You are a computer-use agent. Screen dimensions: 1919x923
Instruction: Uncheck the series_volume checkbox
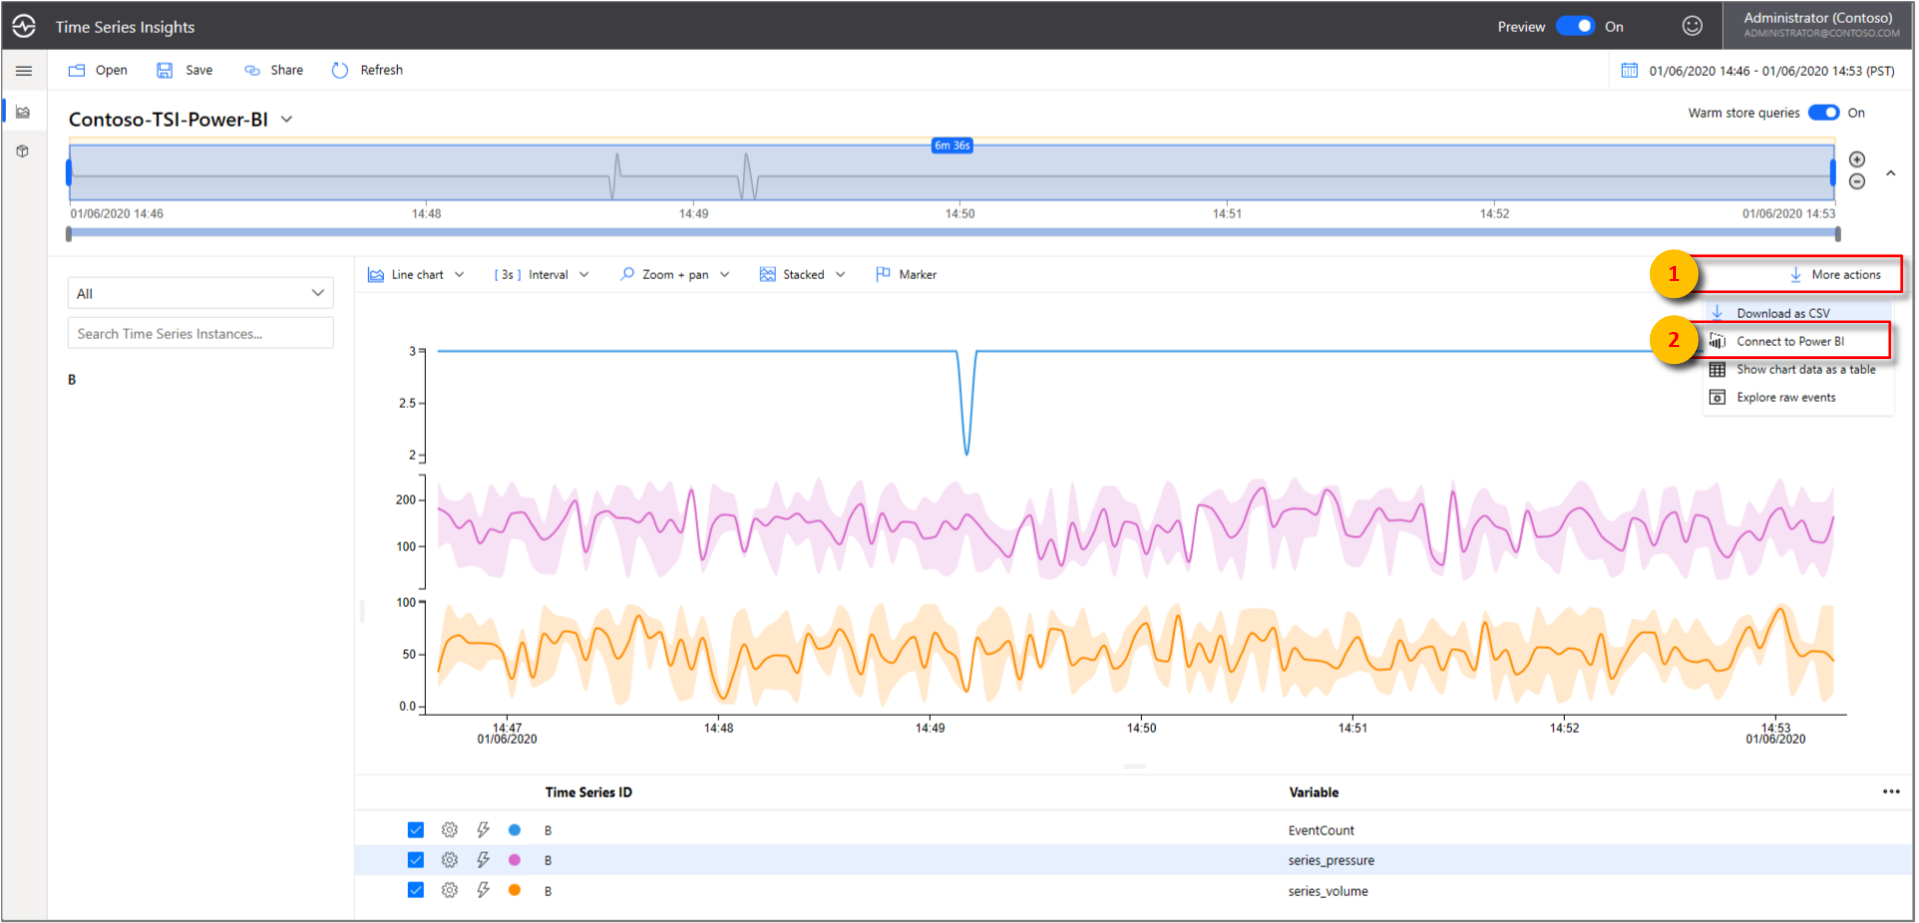click(416, 890)
